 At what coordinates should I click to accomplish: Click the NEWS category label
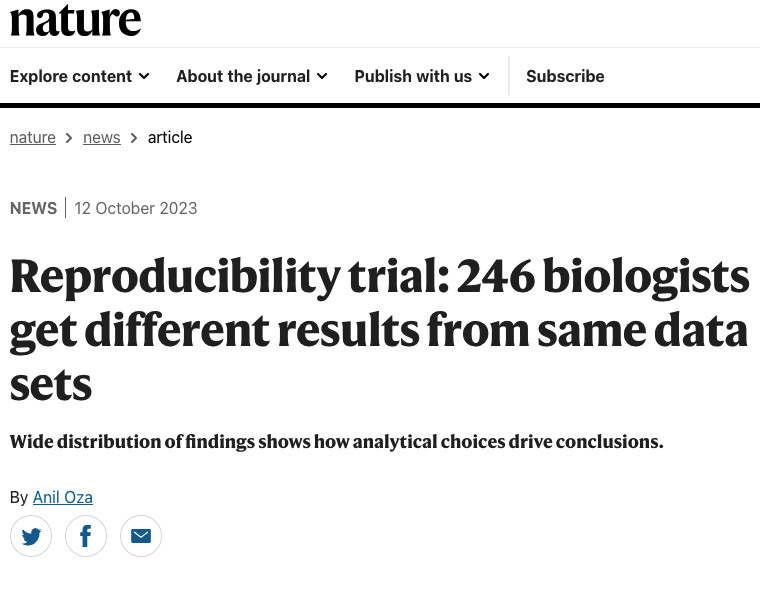click(x=34, y=208)
